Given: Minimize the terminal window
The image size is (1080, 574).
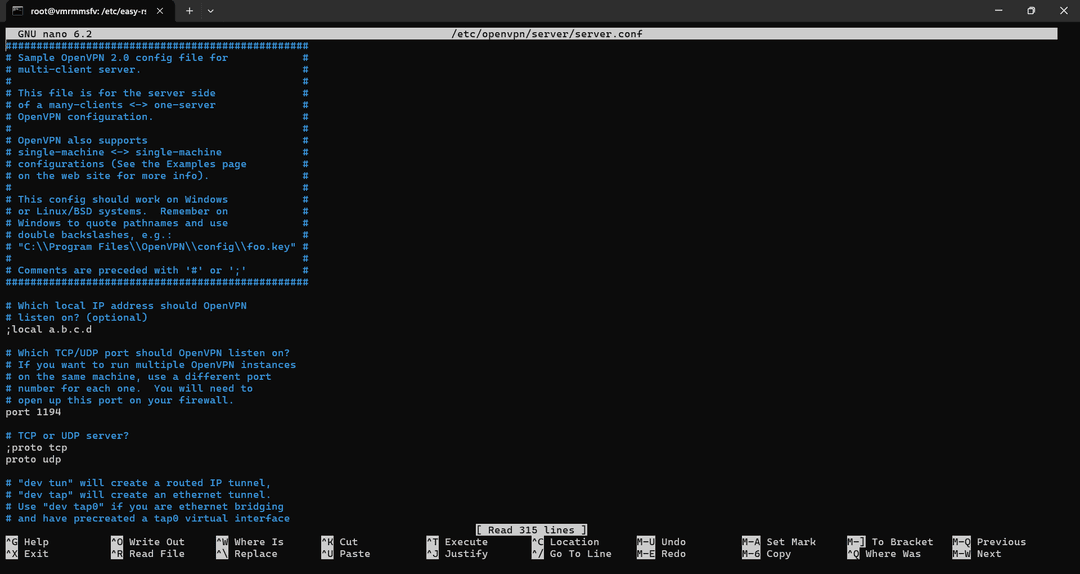Looking at the screenshot, I should coord(999,10).
